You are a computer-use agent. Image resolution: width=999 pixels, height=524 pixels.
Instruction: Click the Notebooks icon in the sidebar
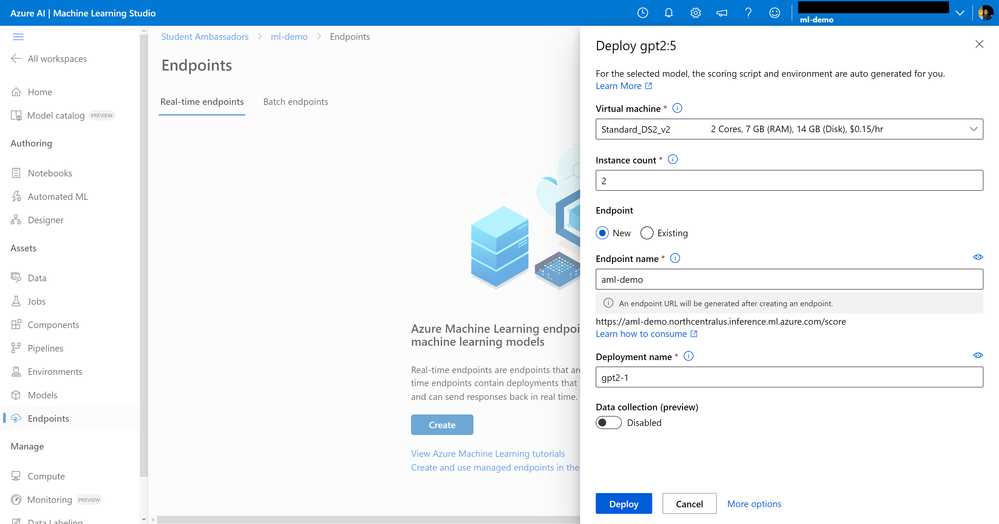(16, 173)
